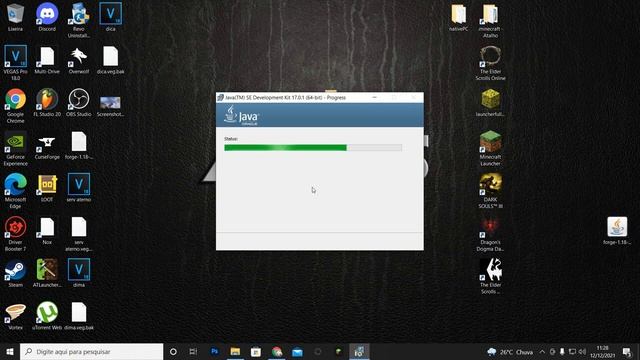This screenshot has height=360, width=640.
Task: Open the taskbar clock and date
Action: (x=602, y=351)
